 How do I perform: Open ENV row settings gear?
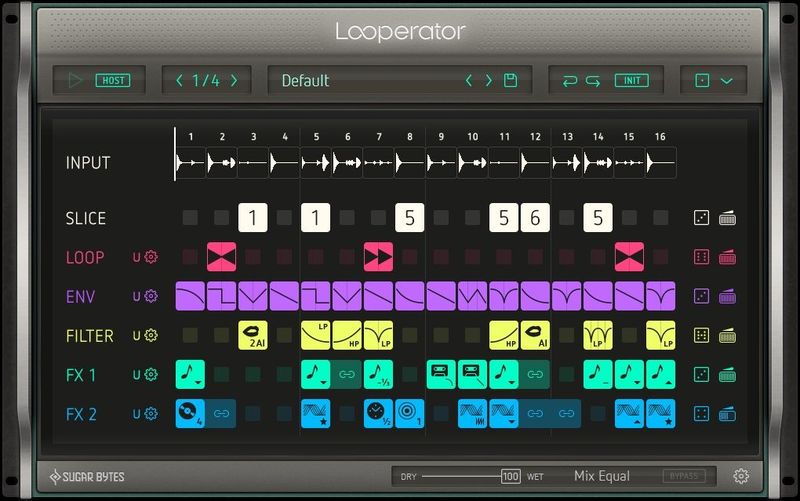[x=151, y=296]
